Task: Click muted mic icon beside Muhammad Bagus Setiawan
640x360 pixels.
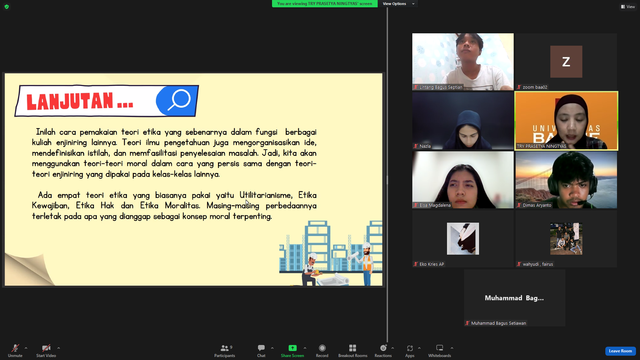Action: pos(467,323)
